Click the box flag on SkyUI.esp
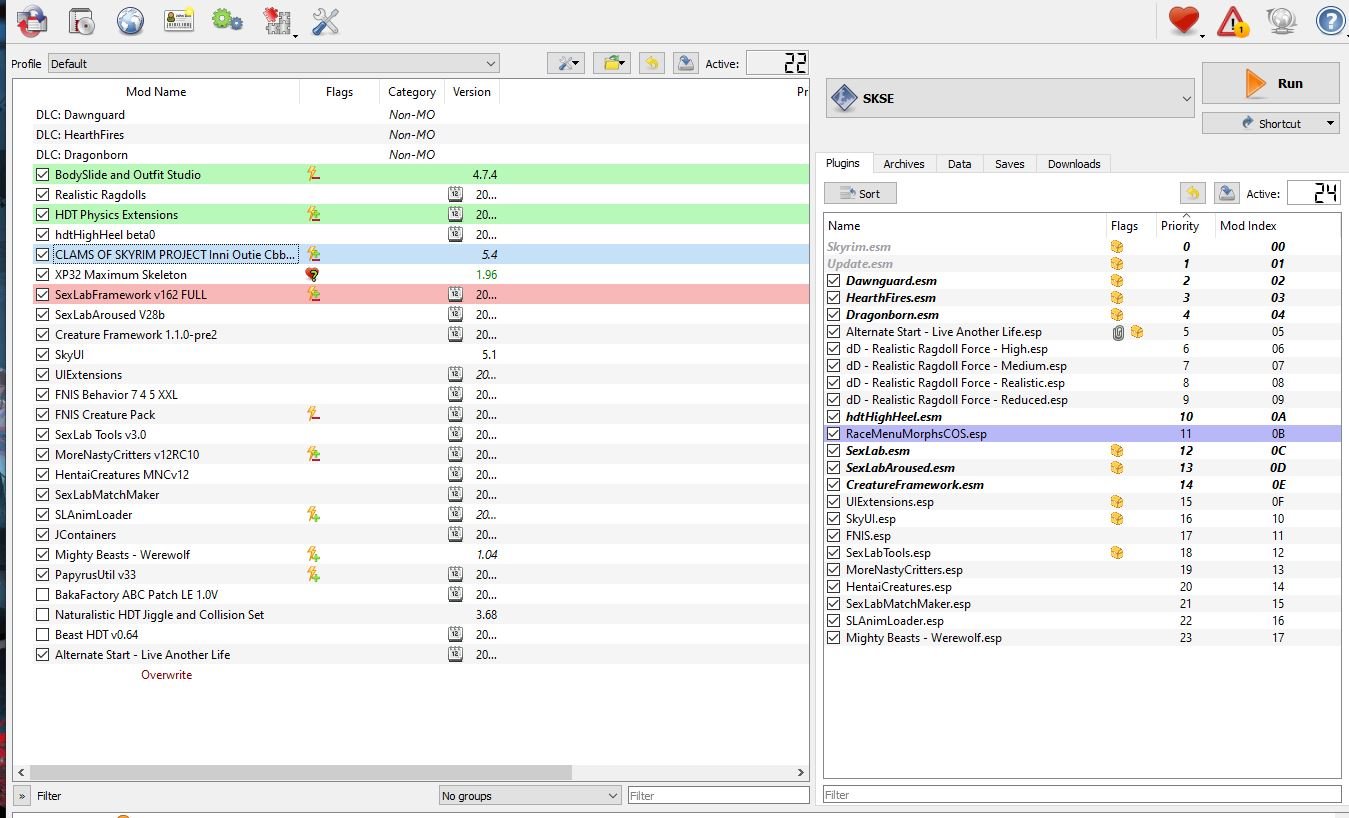 point(1117,519)
